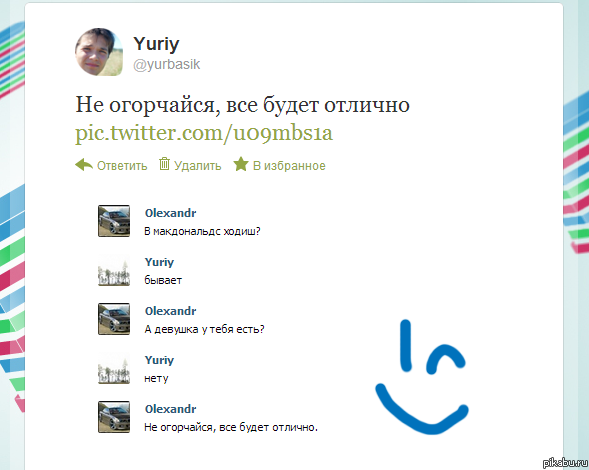Screen dimensions: 589x470
Task: Click Olexandr's avatar beside last message
Action: tap(114, 417)
